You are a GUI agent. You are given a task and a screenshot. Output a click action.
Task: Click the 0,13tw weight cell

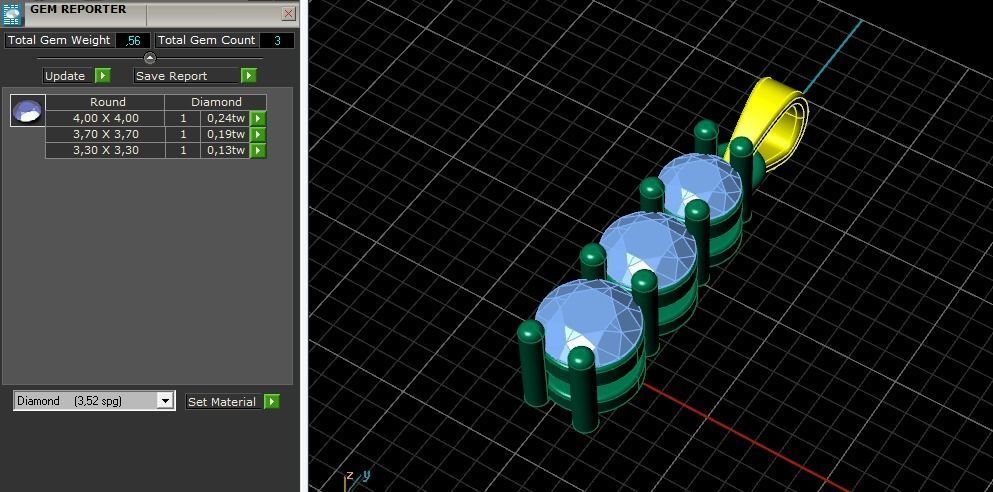tap(225, 151)
